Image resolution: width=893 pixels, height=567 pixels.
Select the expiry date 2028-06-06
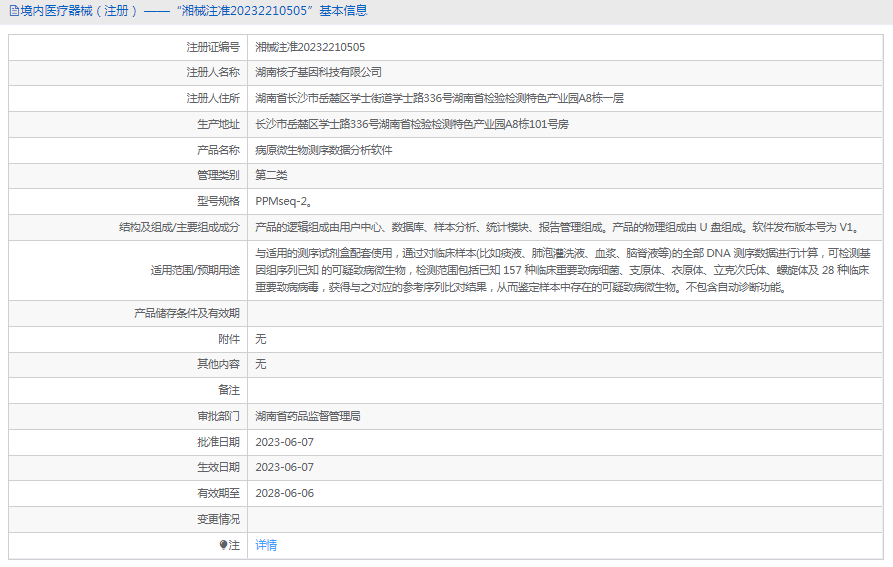point(284,494)
